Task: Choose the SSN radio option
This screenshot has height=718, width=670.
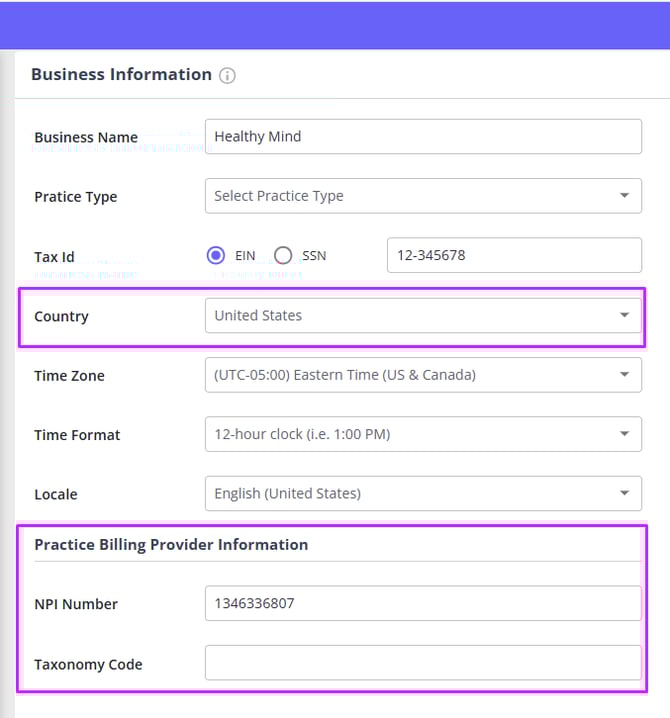Action: [283, 255]
